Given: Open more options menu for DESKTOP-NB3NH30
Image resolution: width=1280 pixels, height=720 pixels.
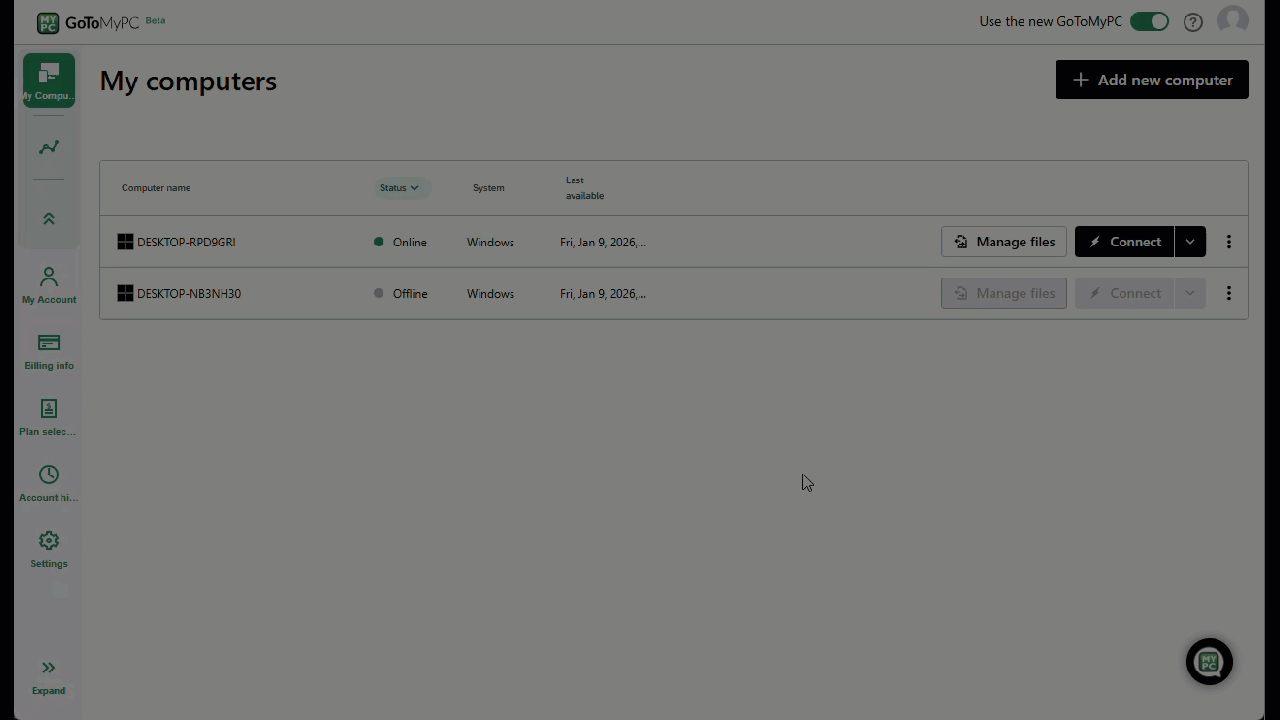Looking at the screenshot, I should (x=1229, y=293).
